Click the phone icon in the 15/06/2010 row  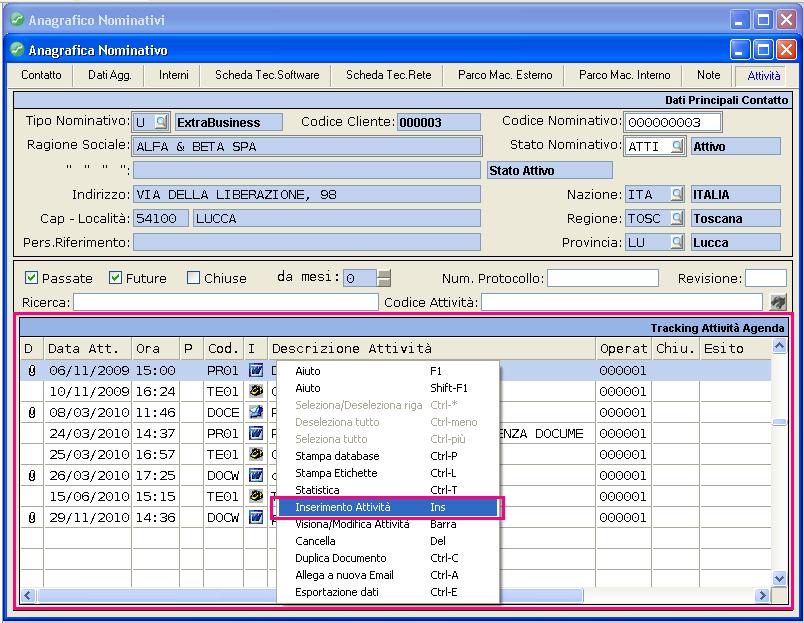pos(255,496)
